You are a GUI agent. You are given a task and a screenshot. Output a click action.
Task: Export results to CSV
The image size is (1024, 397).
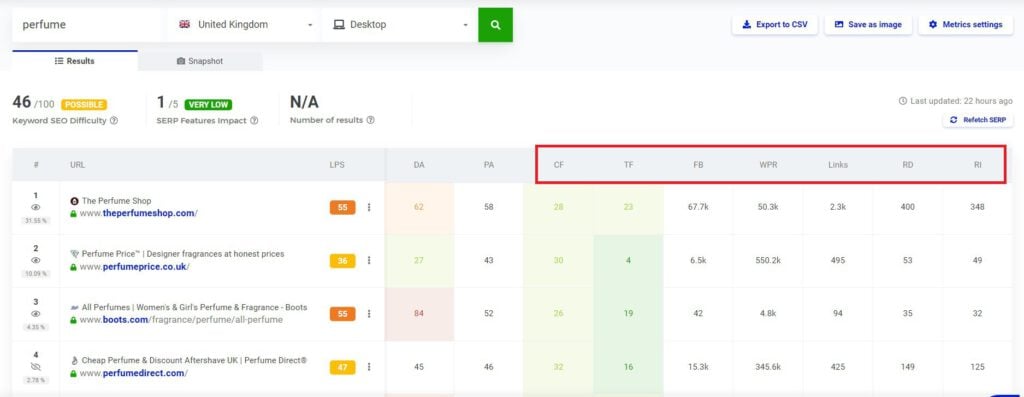click(x=775, y=25)
